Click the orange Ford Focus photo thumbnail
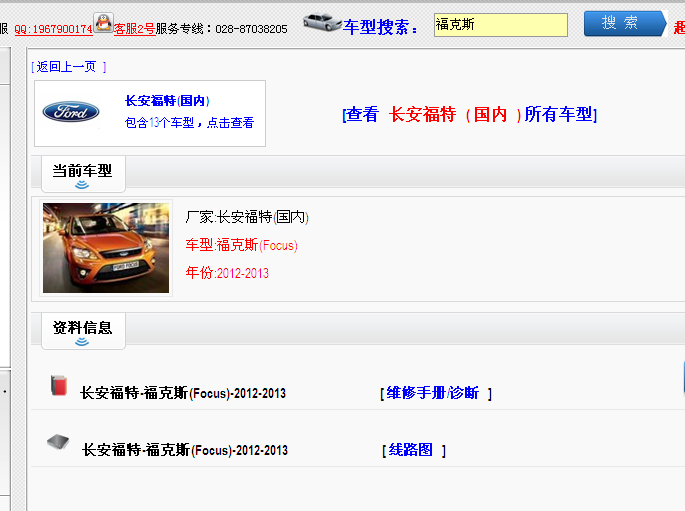685x511 pixels. [106, 248]
